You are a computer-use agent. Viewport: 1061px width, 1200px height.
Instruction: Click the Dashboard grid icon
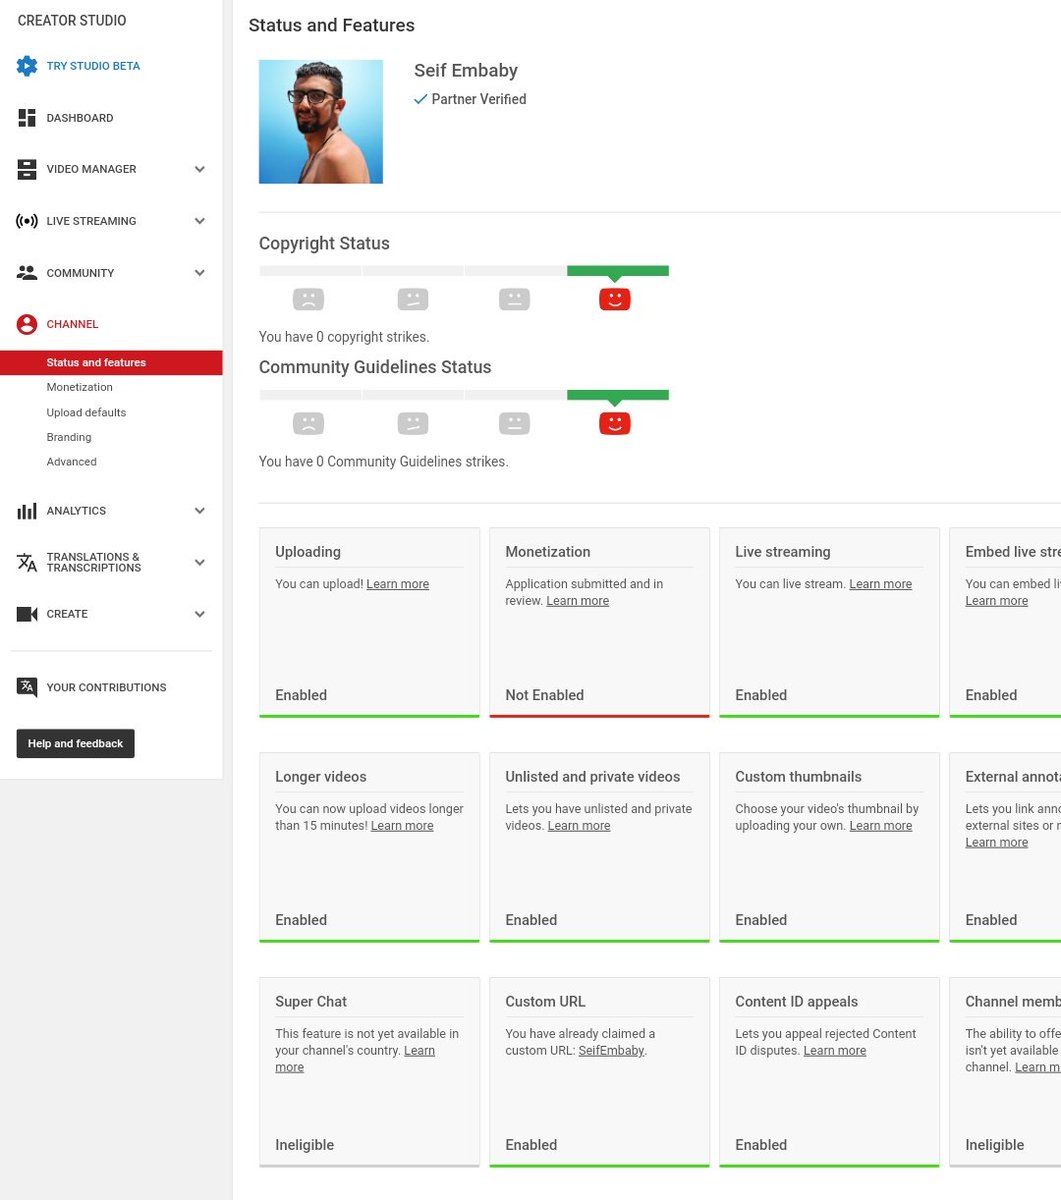point(27,118)
